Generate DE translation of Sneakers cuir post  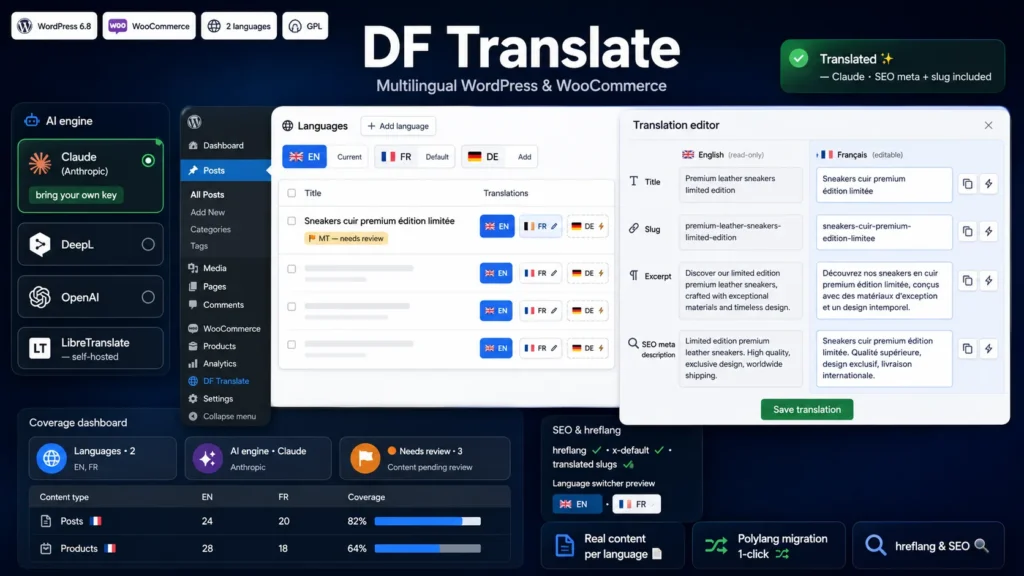[587, 226]
